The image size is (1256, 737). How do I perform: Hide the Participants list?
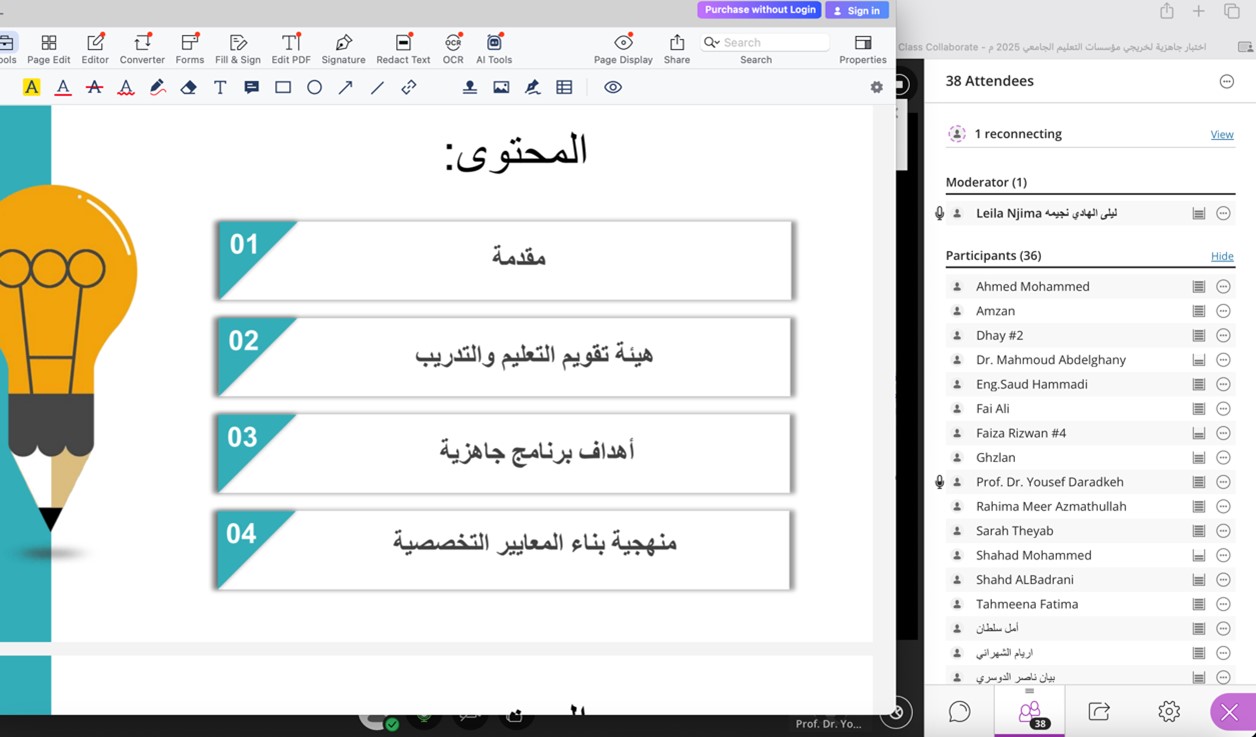1222,256
